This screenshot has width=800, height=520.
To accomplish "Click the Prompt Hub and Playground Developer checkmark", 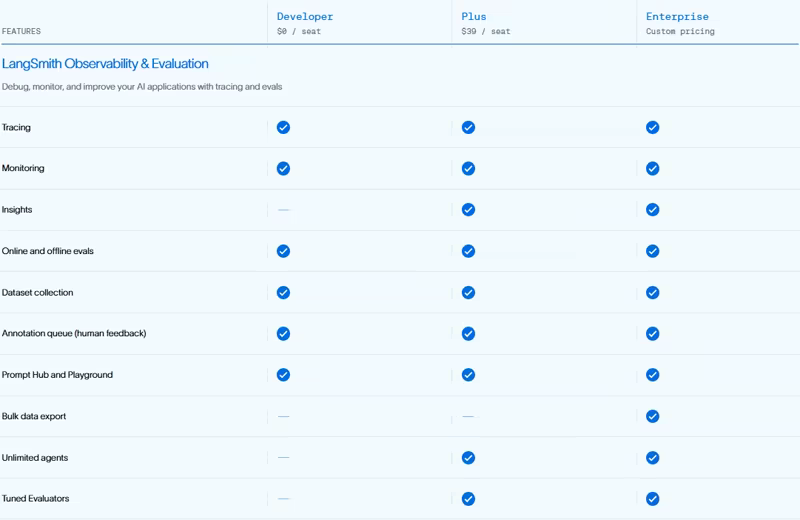I will 283,375.
